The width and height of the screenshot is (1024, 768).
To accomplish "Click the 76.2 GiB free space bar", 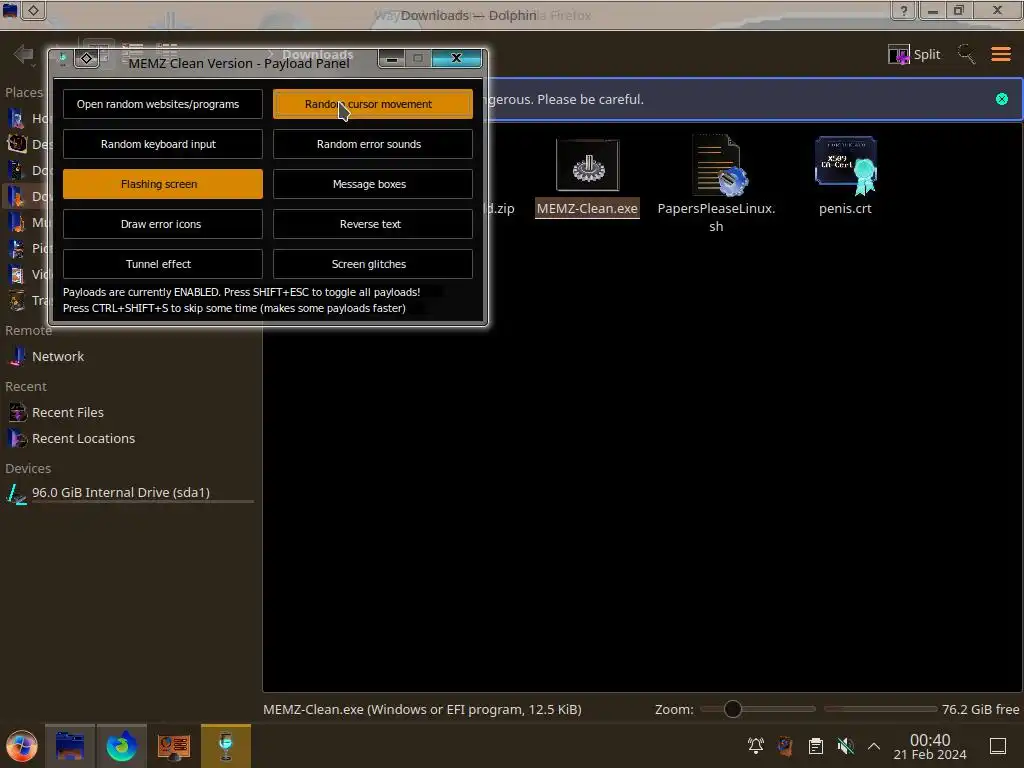I will (880, 709).
